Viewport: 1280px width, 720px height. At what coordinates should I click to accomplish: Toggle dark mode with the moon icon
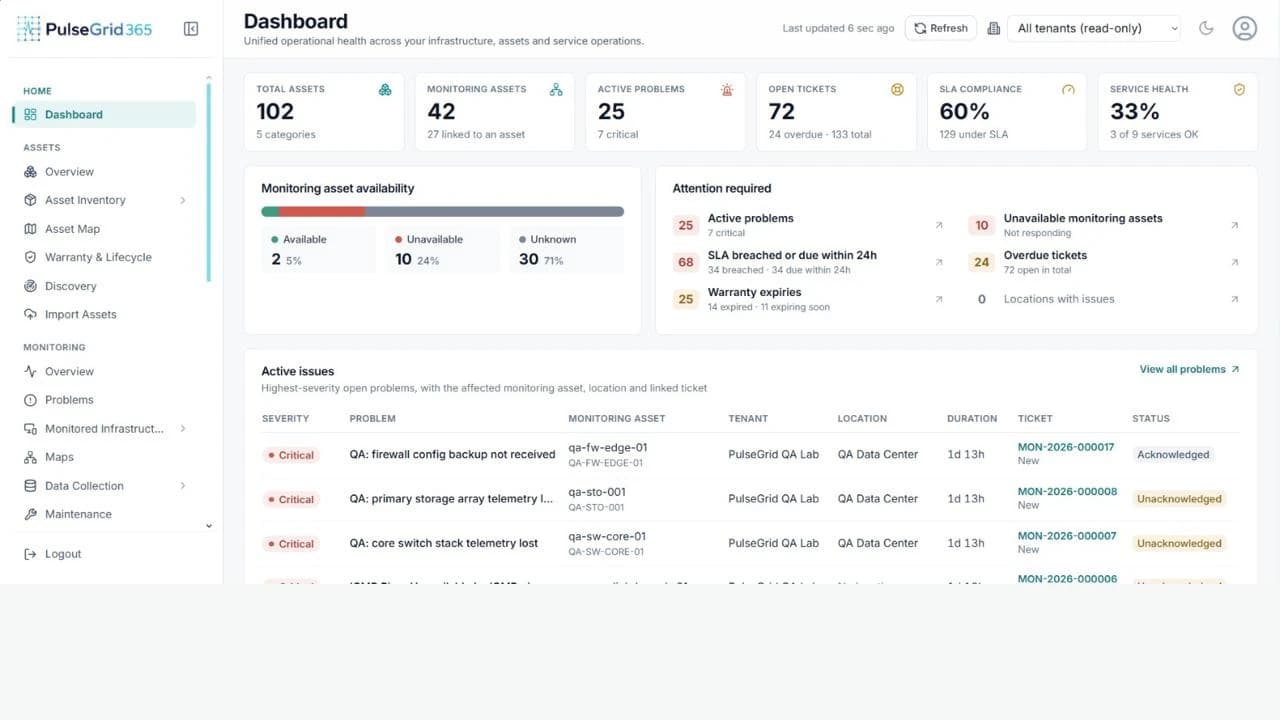coord(1206,28)
